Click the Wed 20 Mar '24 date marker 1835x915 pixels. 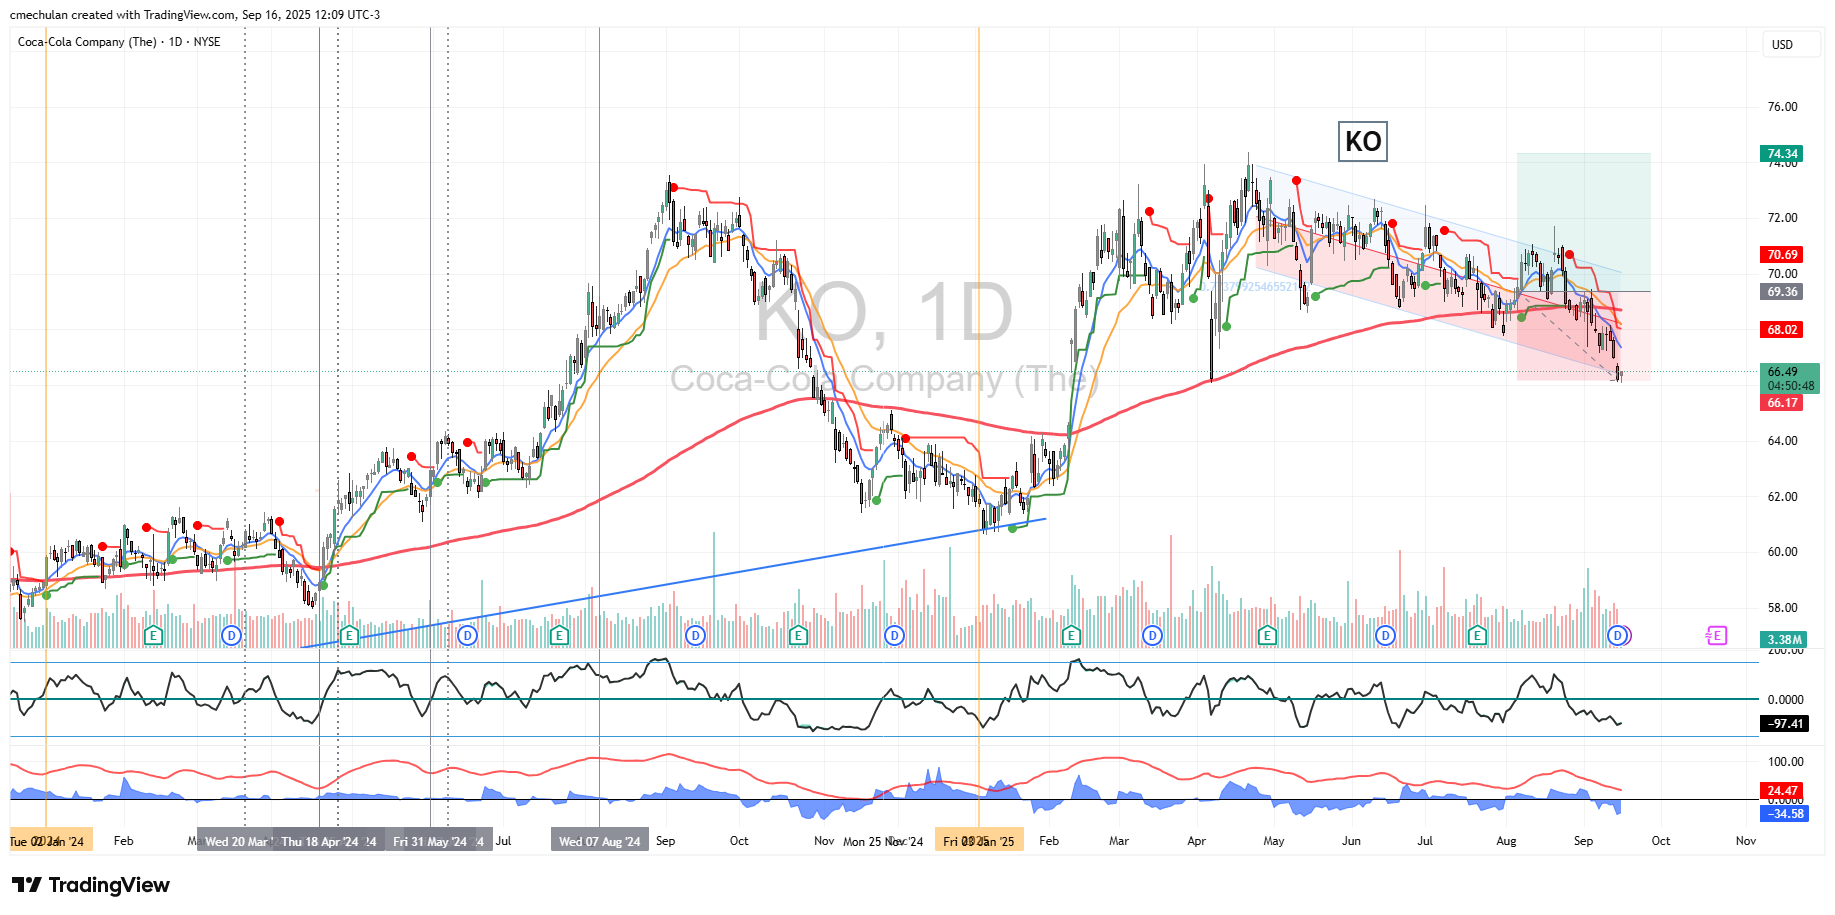click(x=236, y=841)
